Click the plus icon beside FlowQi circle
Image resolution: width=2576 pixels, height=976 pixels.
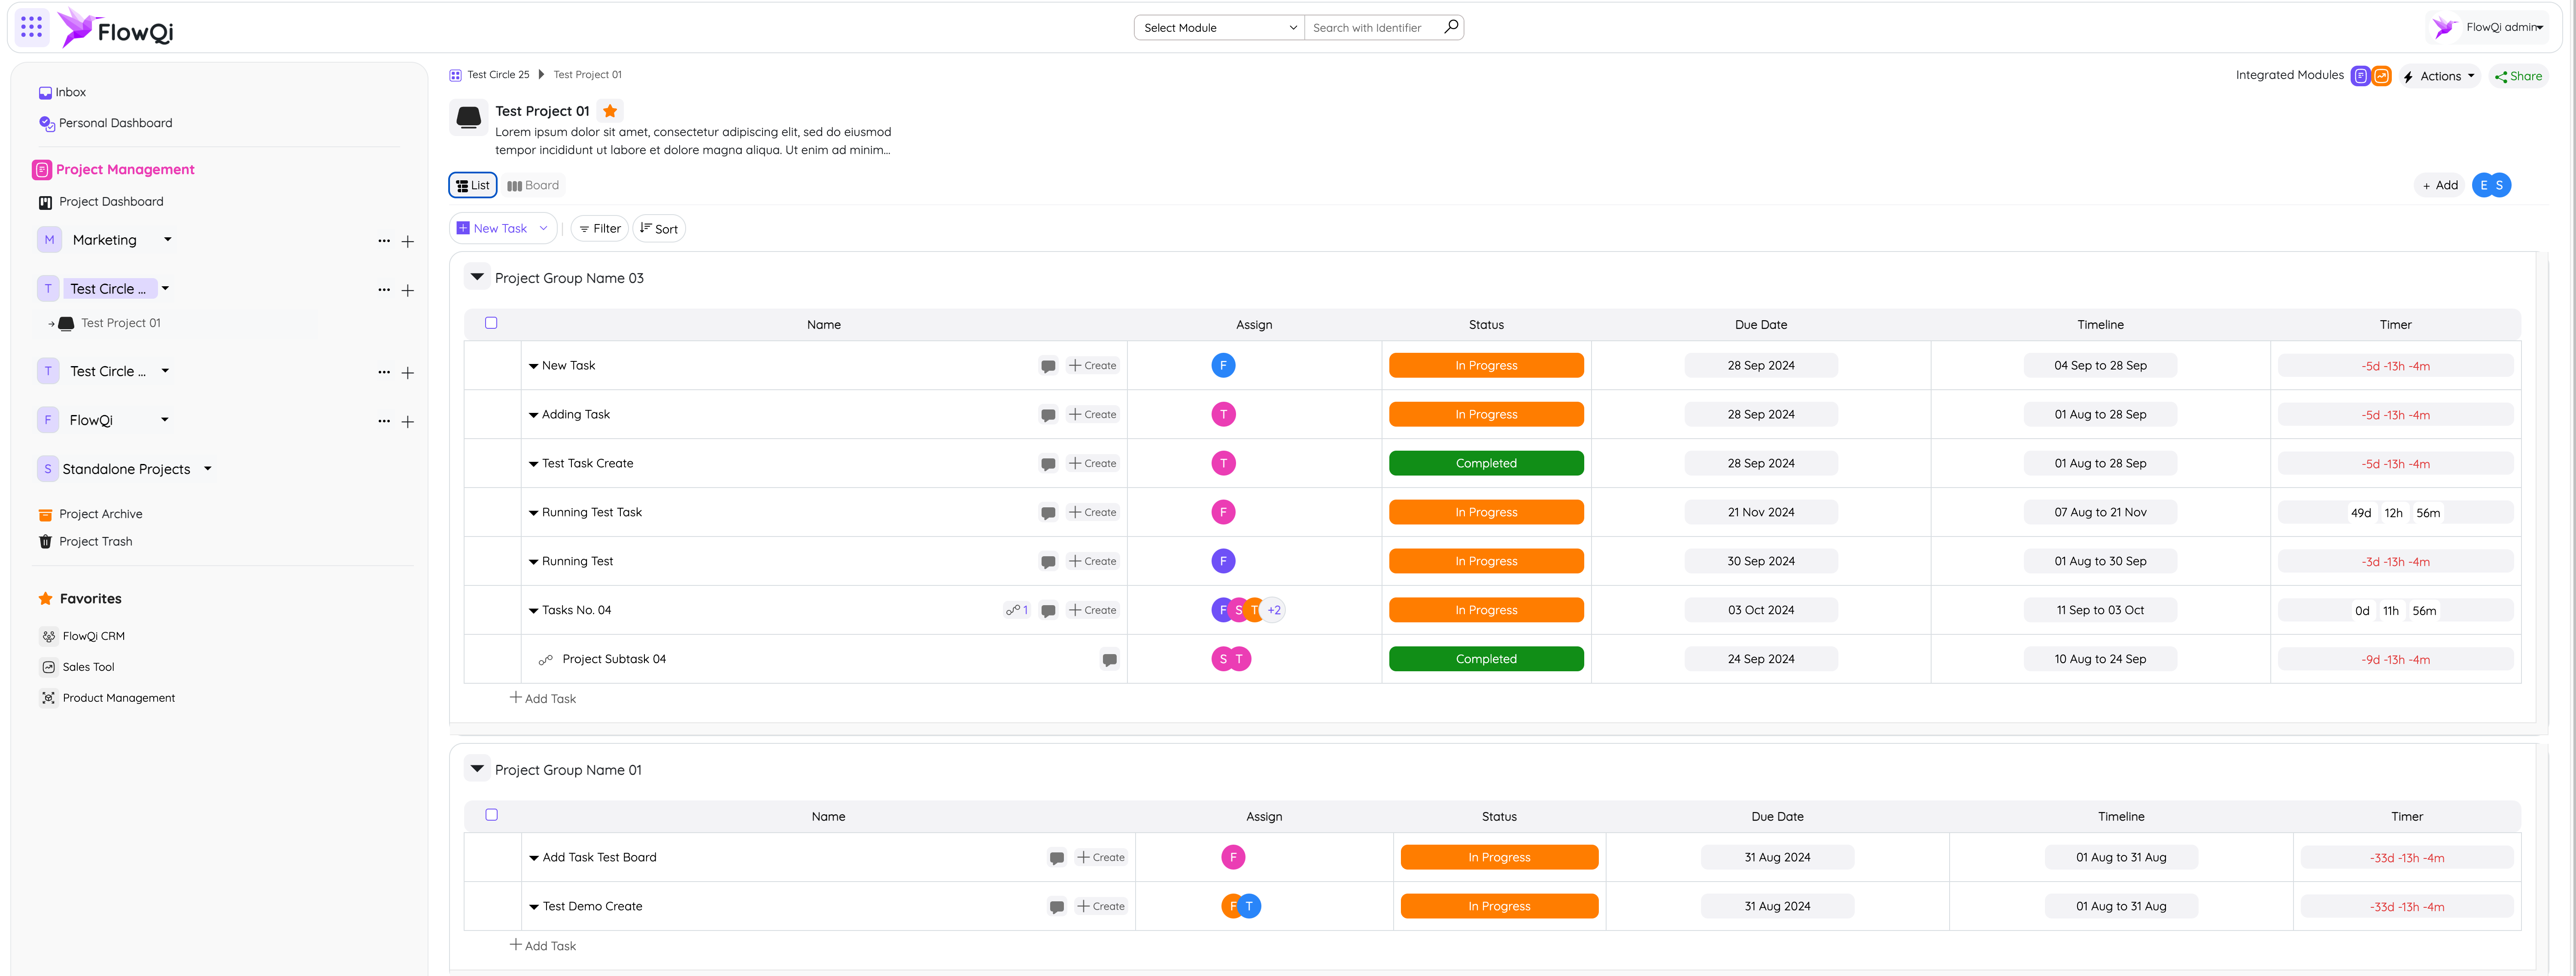click(x=408, y=422)
